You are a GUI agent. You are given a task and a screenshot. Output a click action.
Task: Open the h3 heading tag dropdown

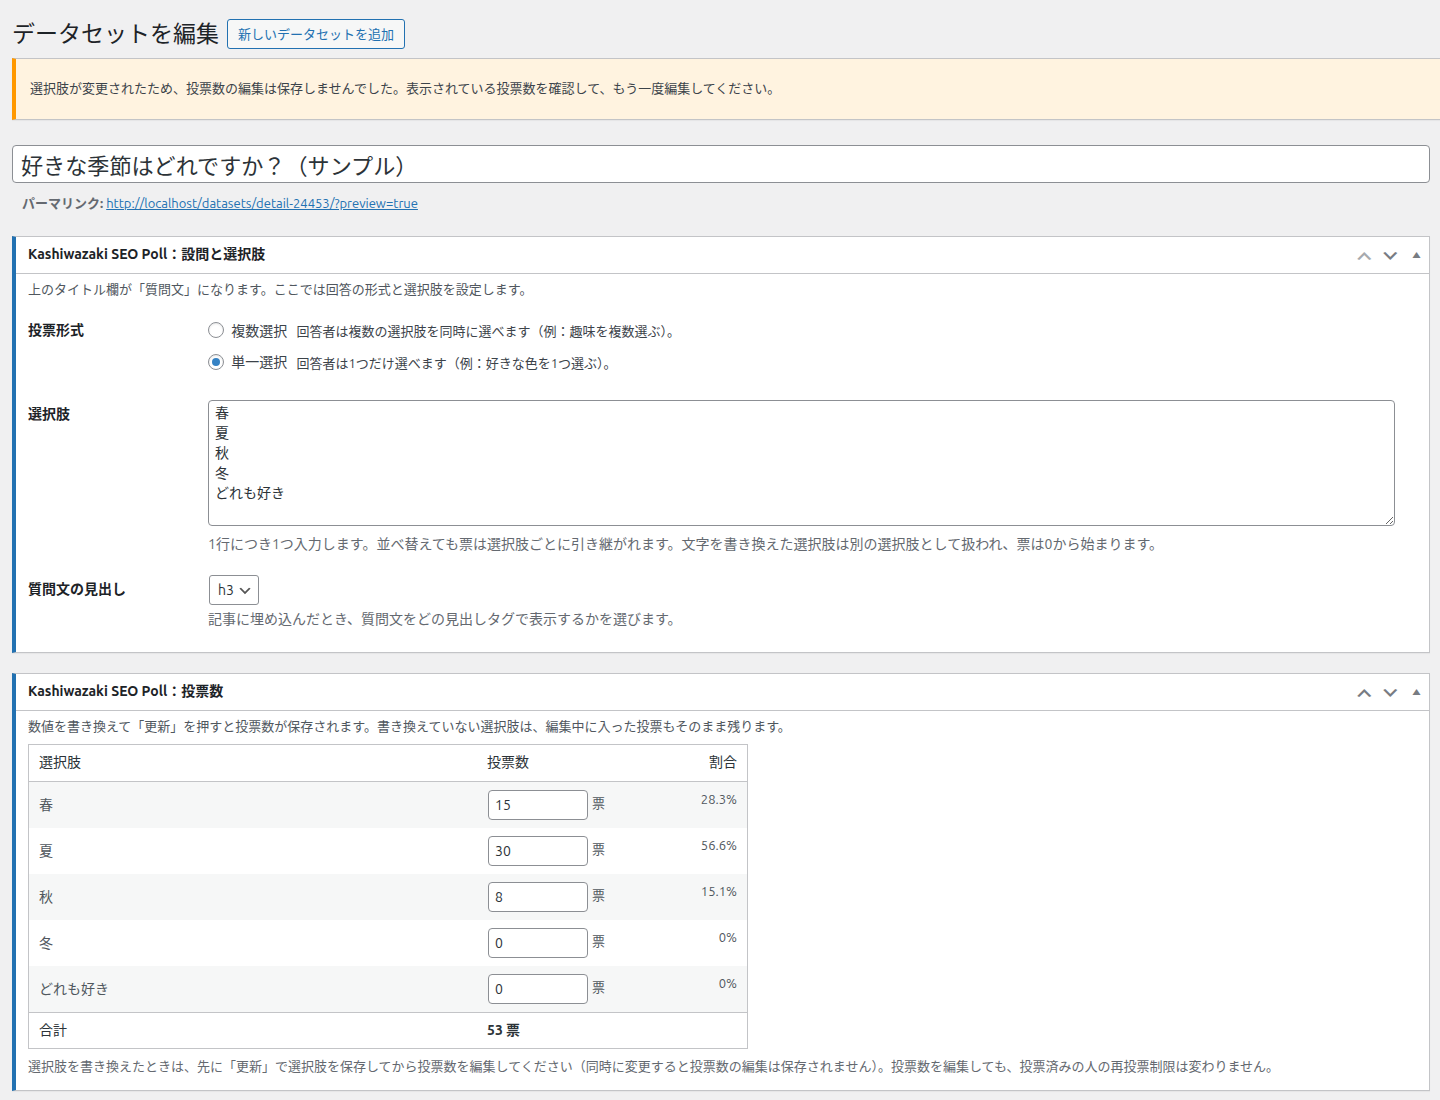234,590
